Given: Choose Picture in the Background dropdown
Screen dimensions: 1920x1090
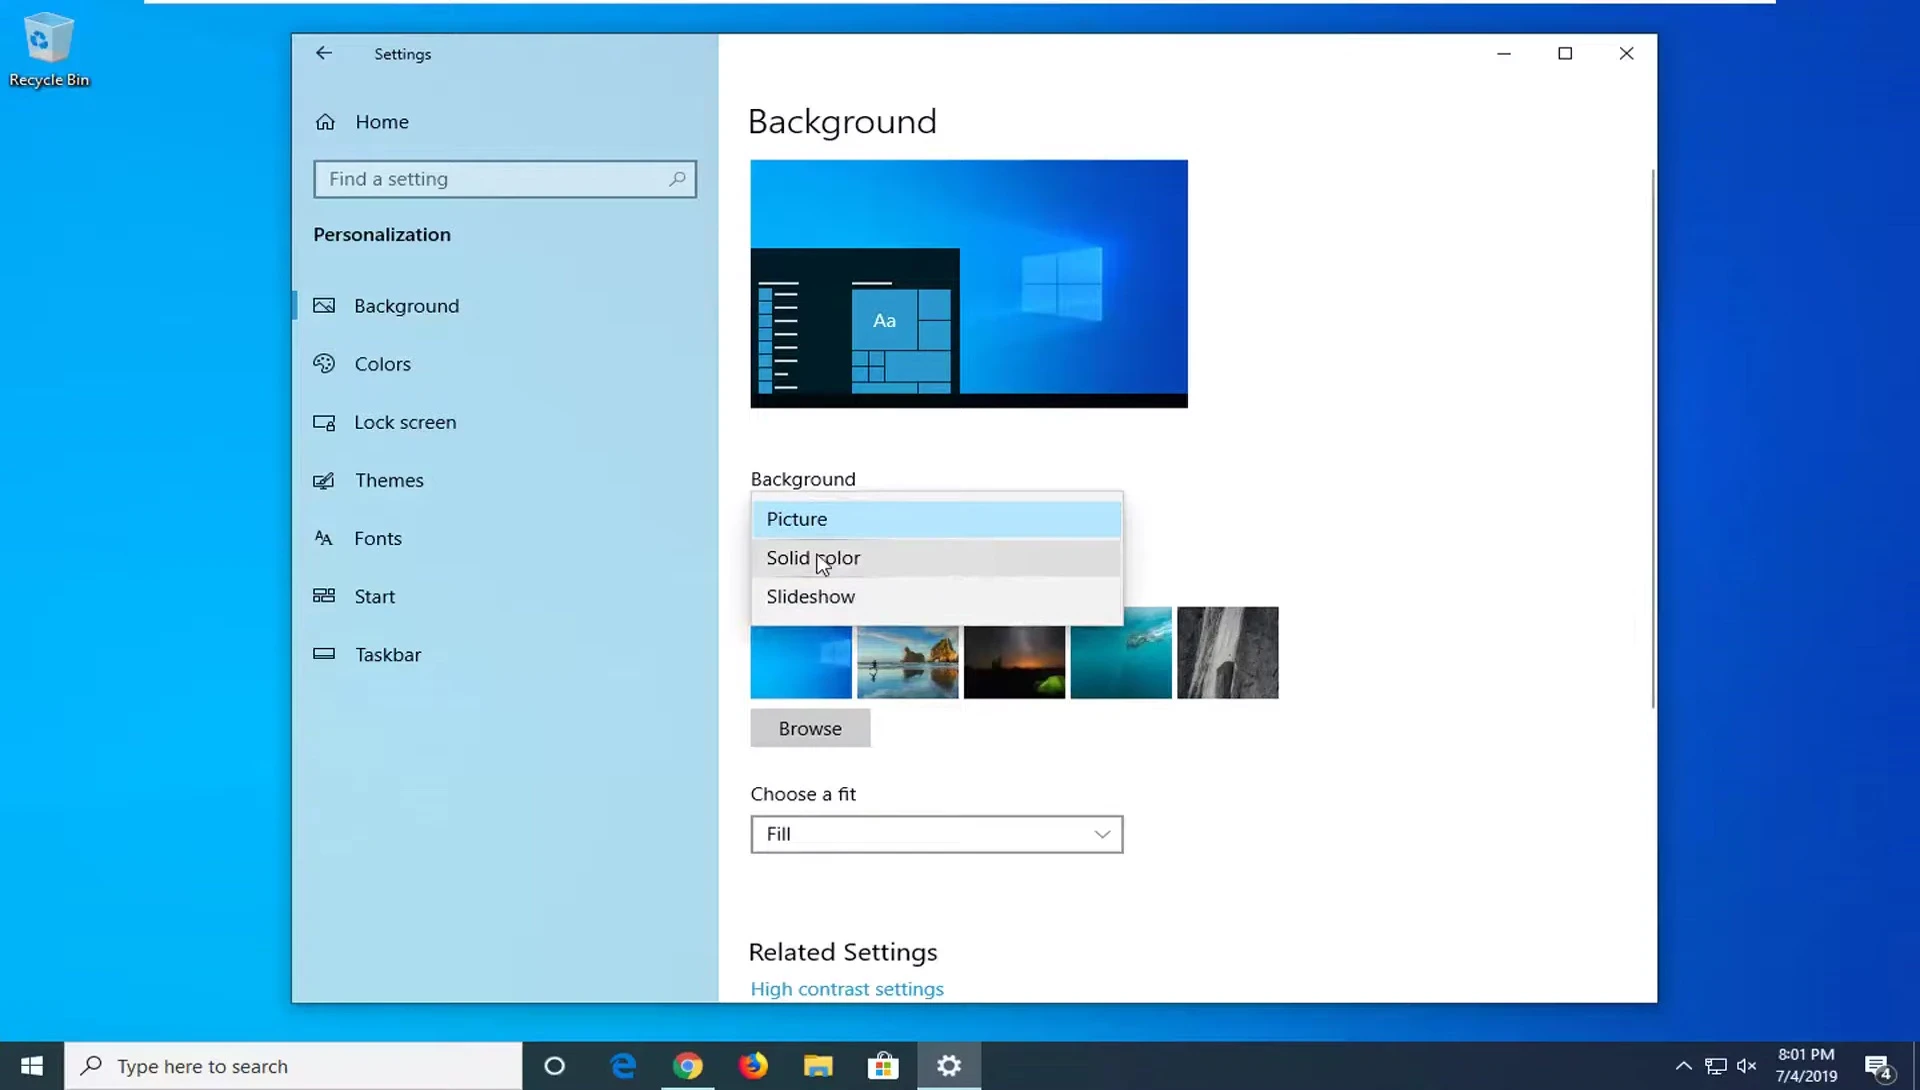Looking at the screenshot, I should tap(936, 519).
